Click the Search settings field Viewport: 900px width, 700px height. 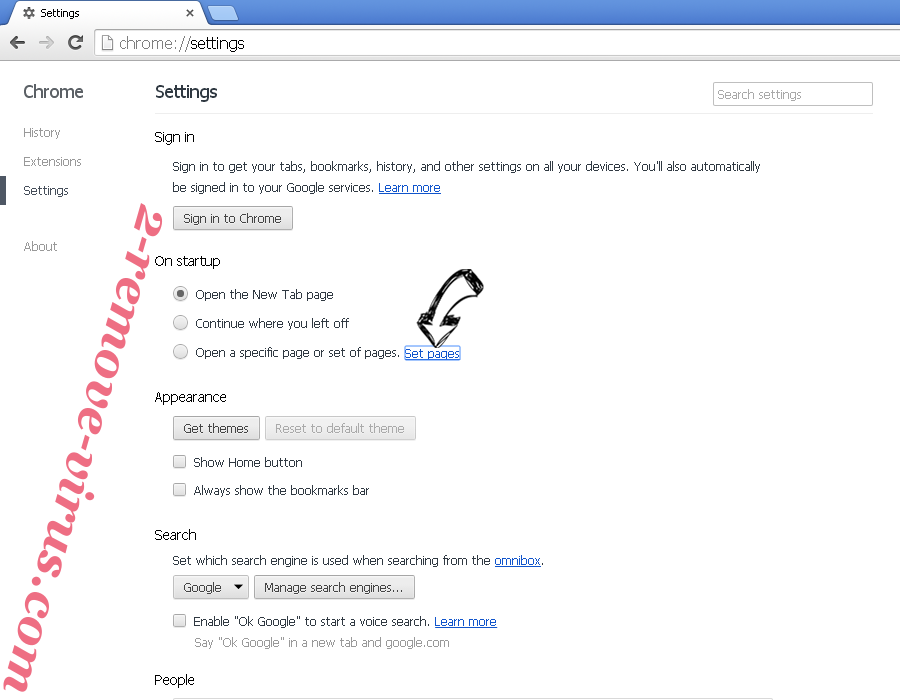(793, 94)
